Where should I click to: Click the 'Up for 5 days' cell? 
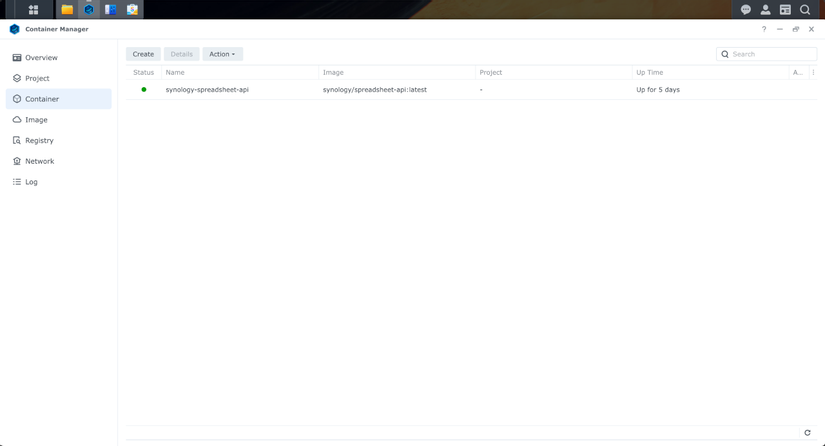[x=658, y=90]
